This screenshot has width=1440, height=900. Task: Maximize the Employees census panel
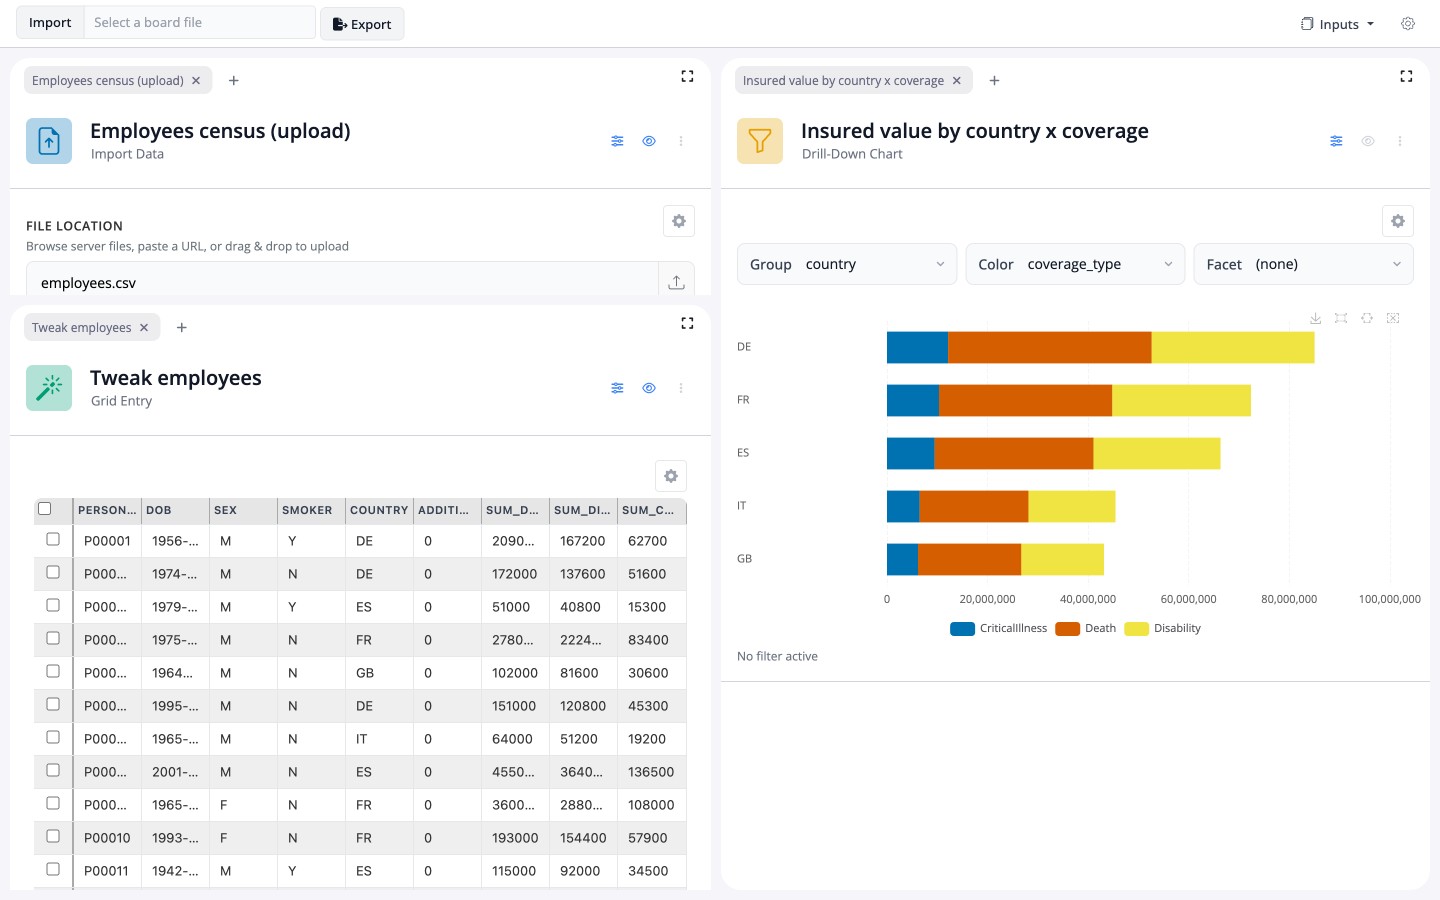[x=687, y=76]
